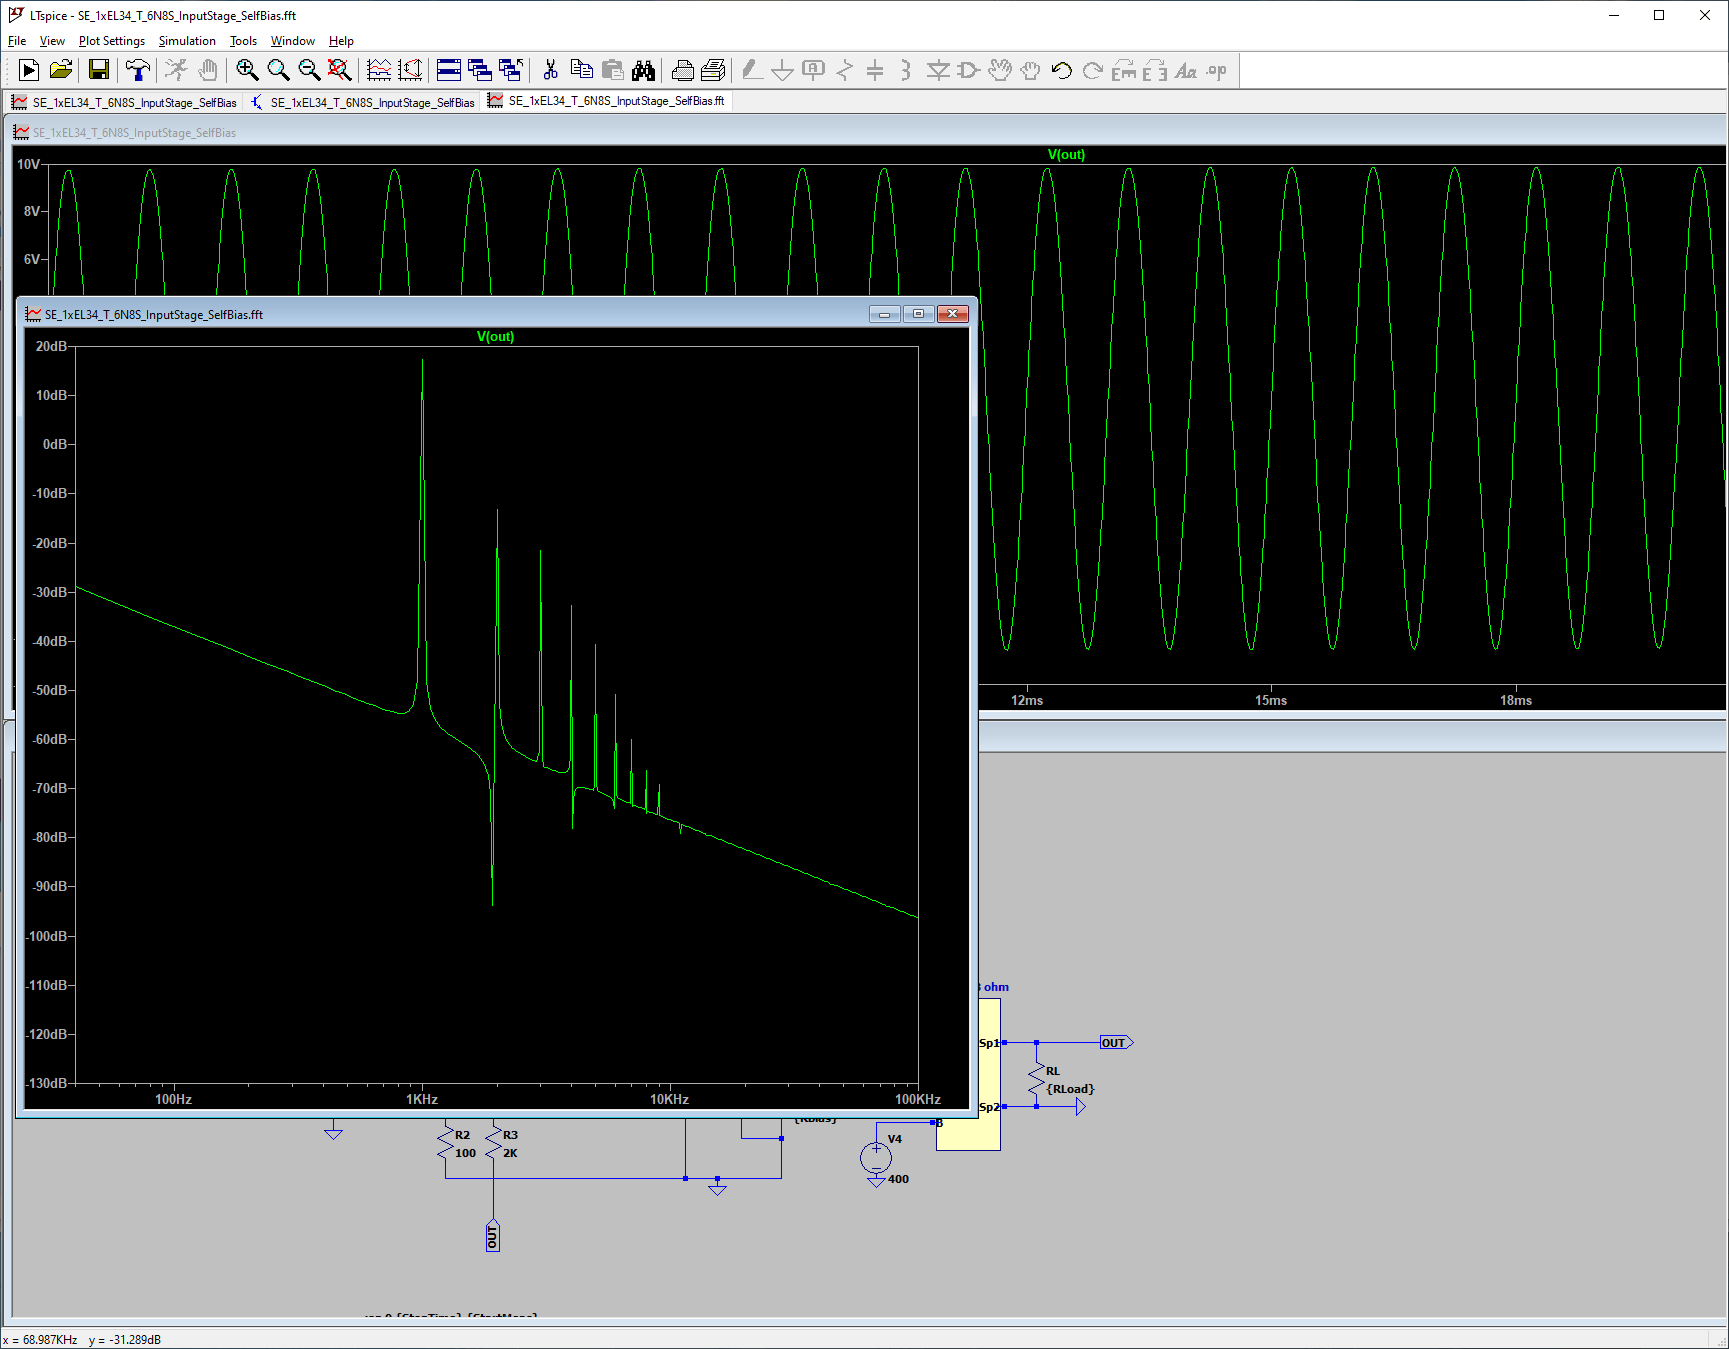This screenshot has height=1349, width=1729.
Task: Select the Place Text Aa tool
Action: tap(1186, 70)
